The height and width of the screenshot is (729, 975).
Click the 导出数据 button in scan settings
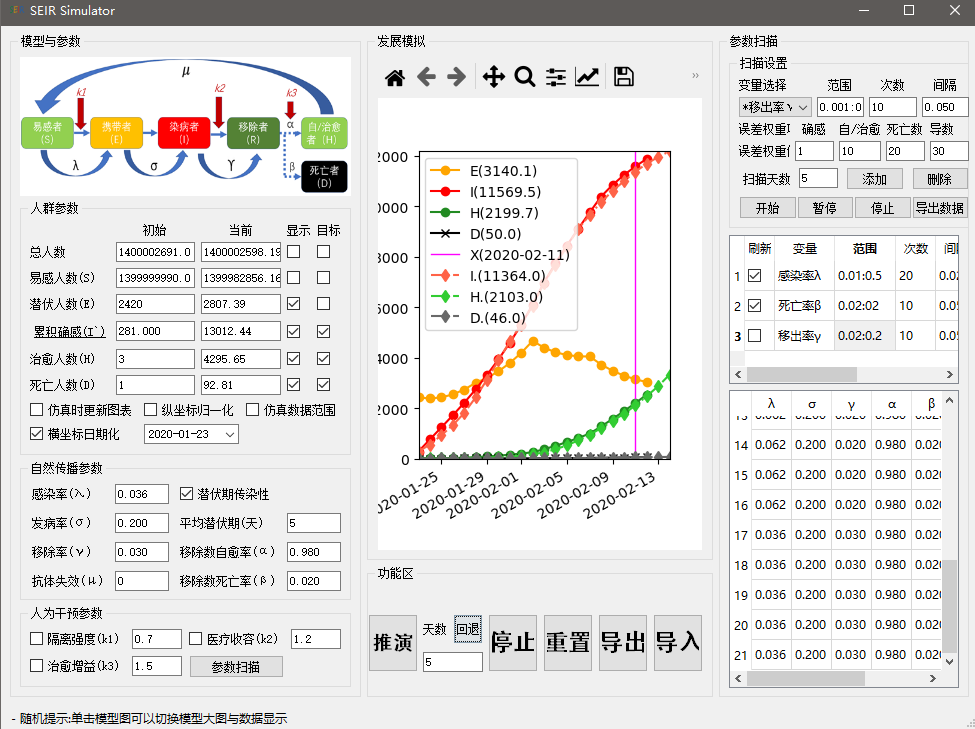click(940, 207)
